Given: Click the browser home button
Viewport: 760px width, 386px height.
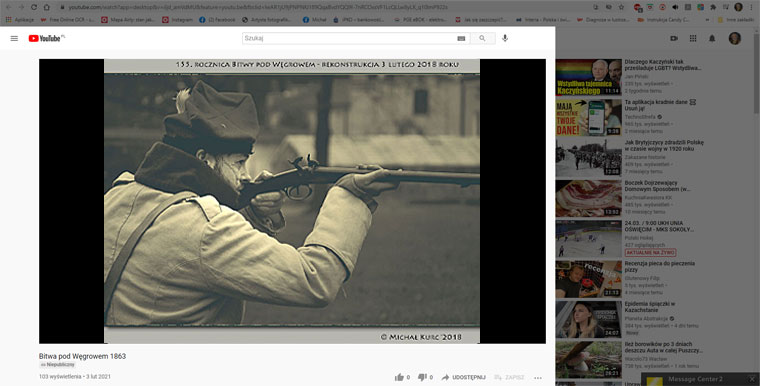Looking at the screenshot, I should [x=47, y=7].
